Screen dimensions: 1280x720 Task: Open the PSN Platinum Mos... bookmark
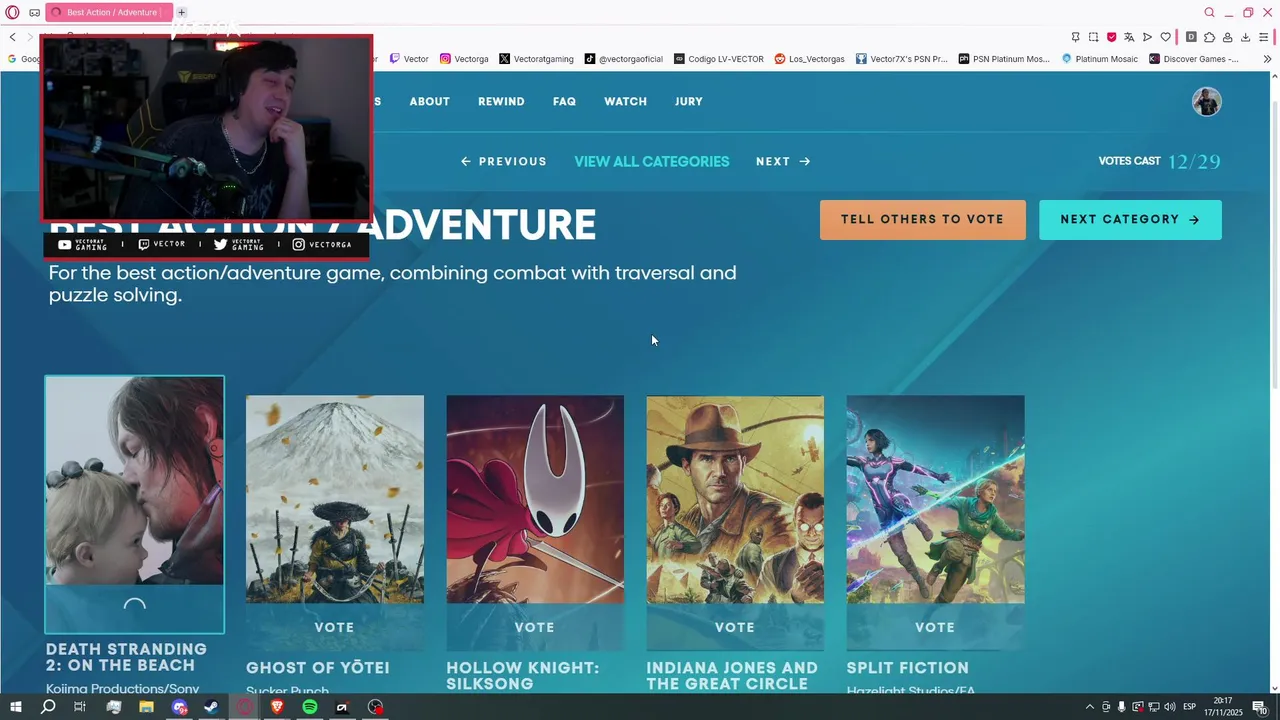tap(1004, 59)
